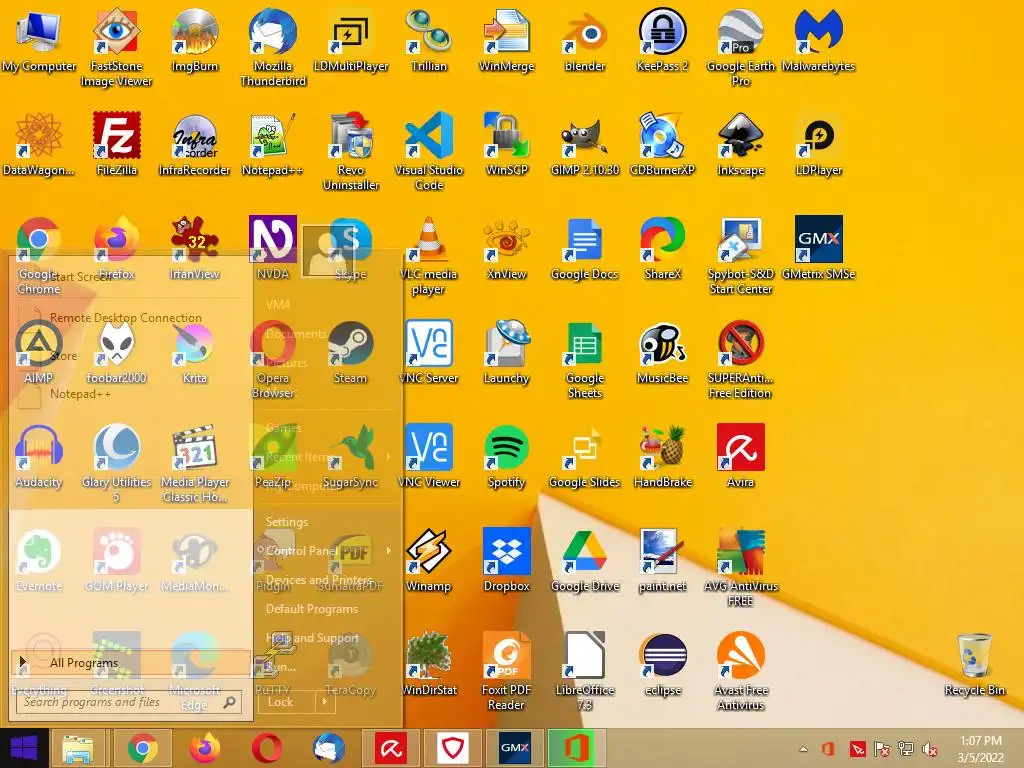Open Control Panel from Start menu
The image size is (1024, 768).
[301, 551]
